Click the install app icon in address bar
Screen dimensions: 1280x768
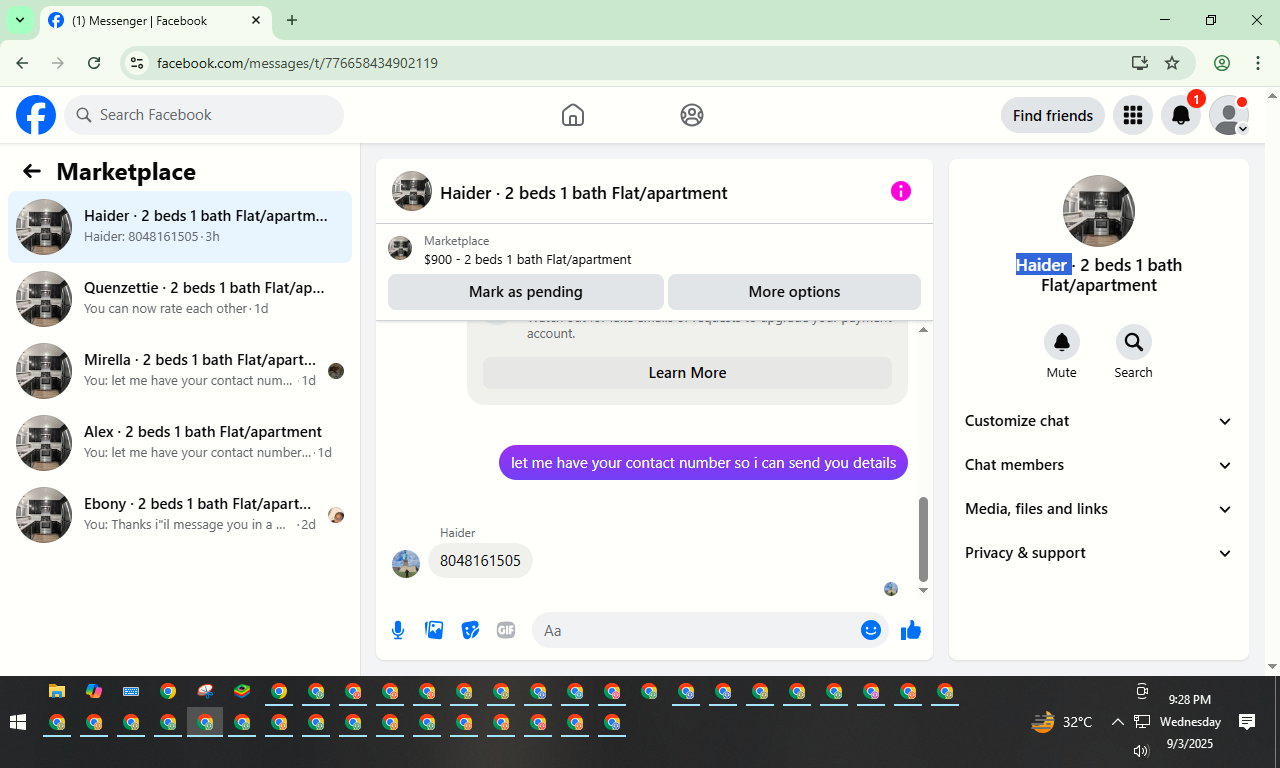pyautogui.click(x=1139, y=63)
